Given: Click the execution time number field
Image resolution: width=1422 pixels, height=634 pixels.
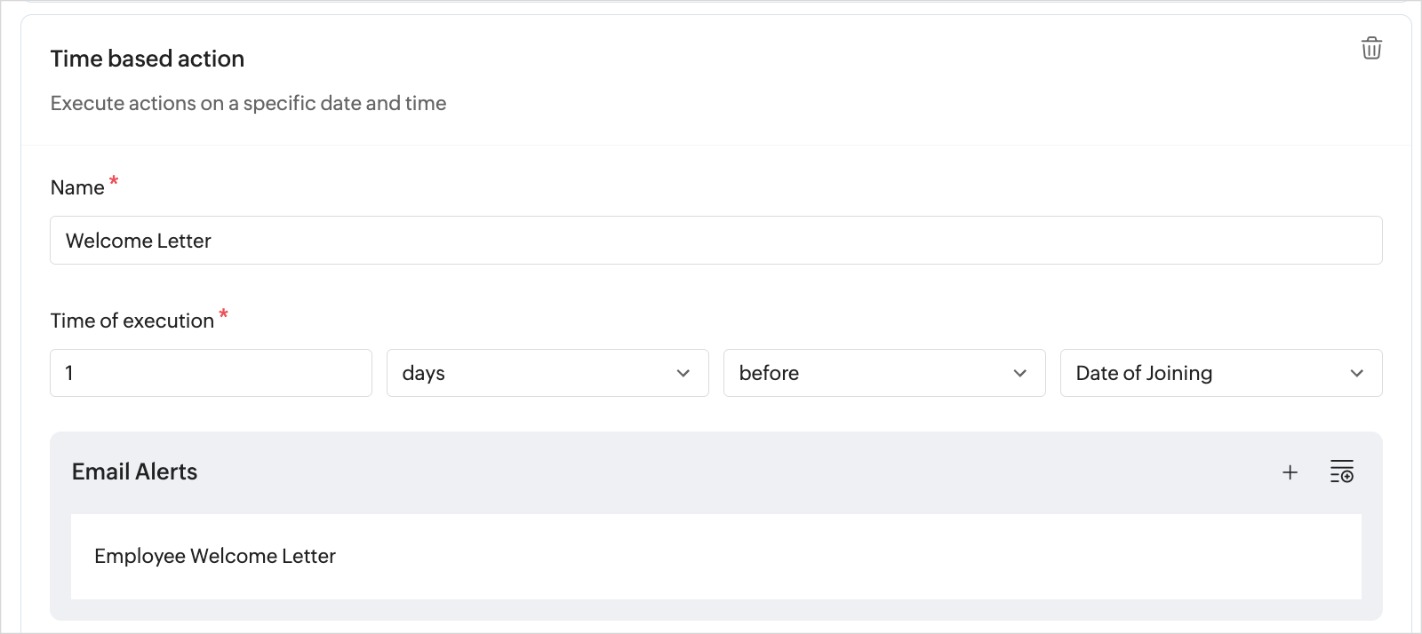Looking at the screenshot, I should (210, 373).
